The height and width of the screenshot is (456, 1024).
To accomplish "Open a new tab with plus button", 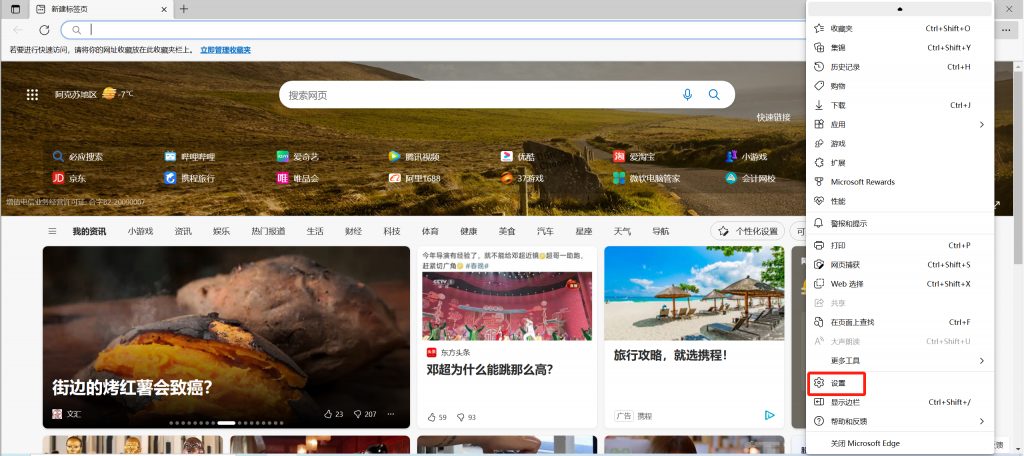I will tap(184, 9).
